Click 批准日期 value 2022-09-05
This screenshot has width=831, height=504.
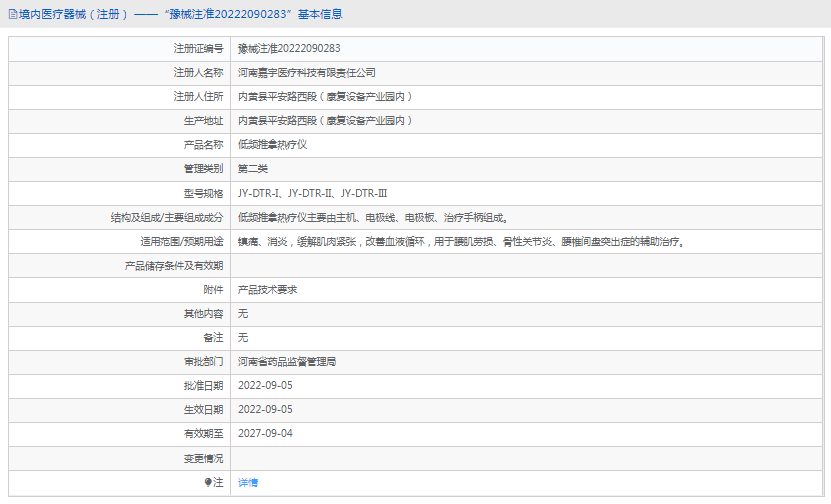click(x=265, y=386)
